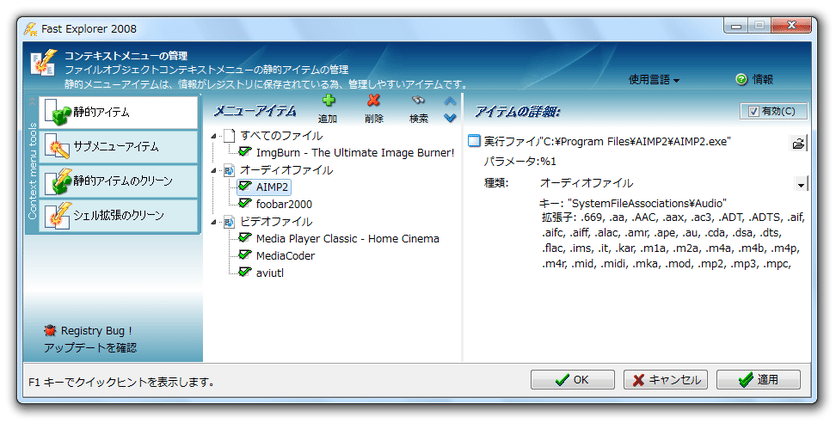The height and width of the screenshot is (423, 836).
Task: Click アップデートを確認 update check link
Action: click(90, 348)
